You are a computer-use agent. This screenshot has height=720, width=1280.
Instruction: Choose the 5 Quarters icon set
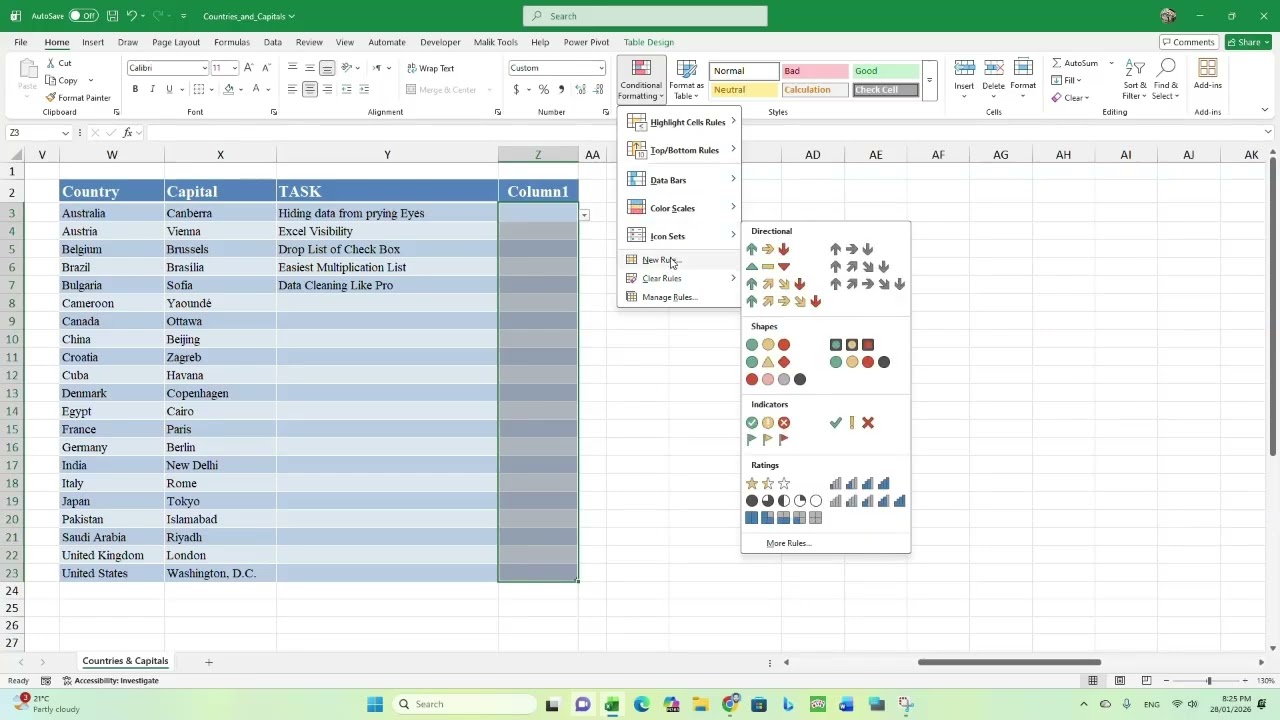pos(783,501)
